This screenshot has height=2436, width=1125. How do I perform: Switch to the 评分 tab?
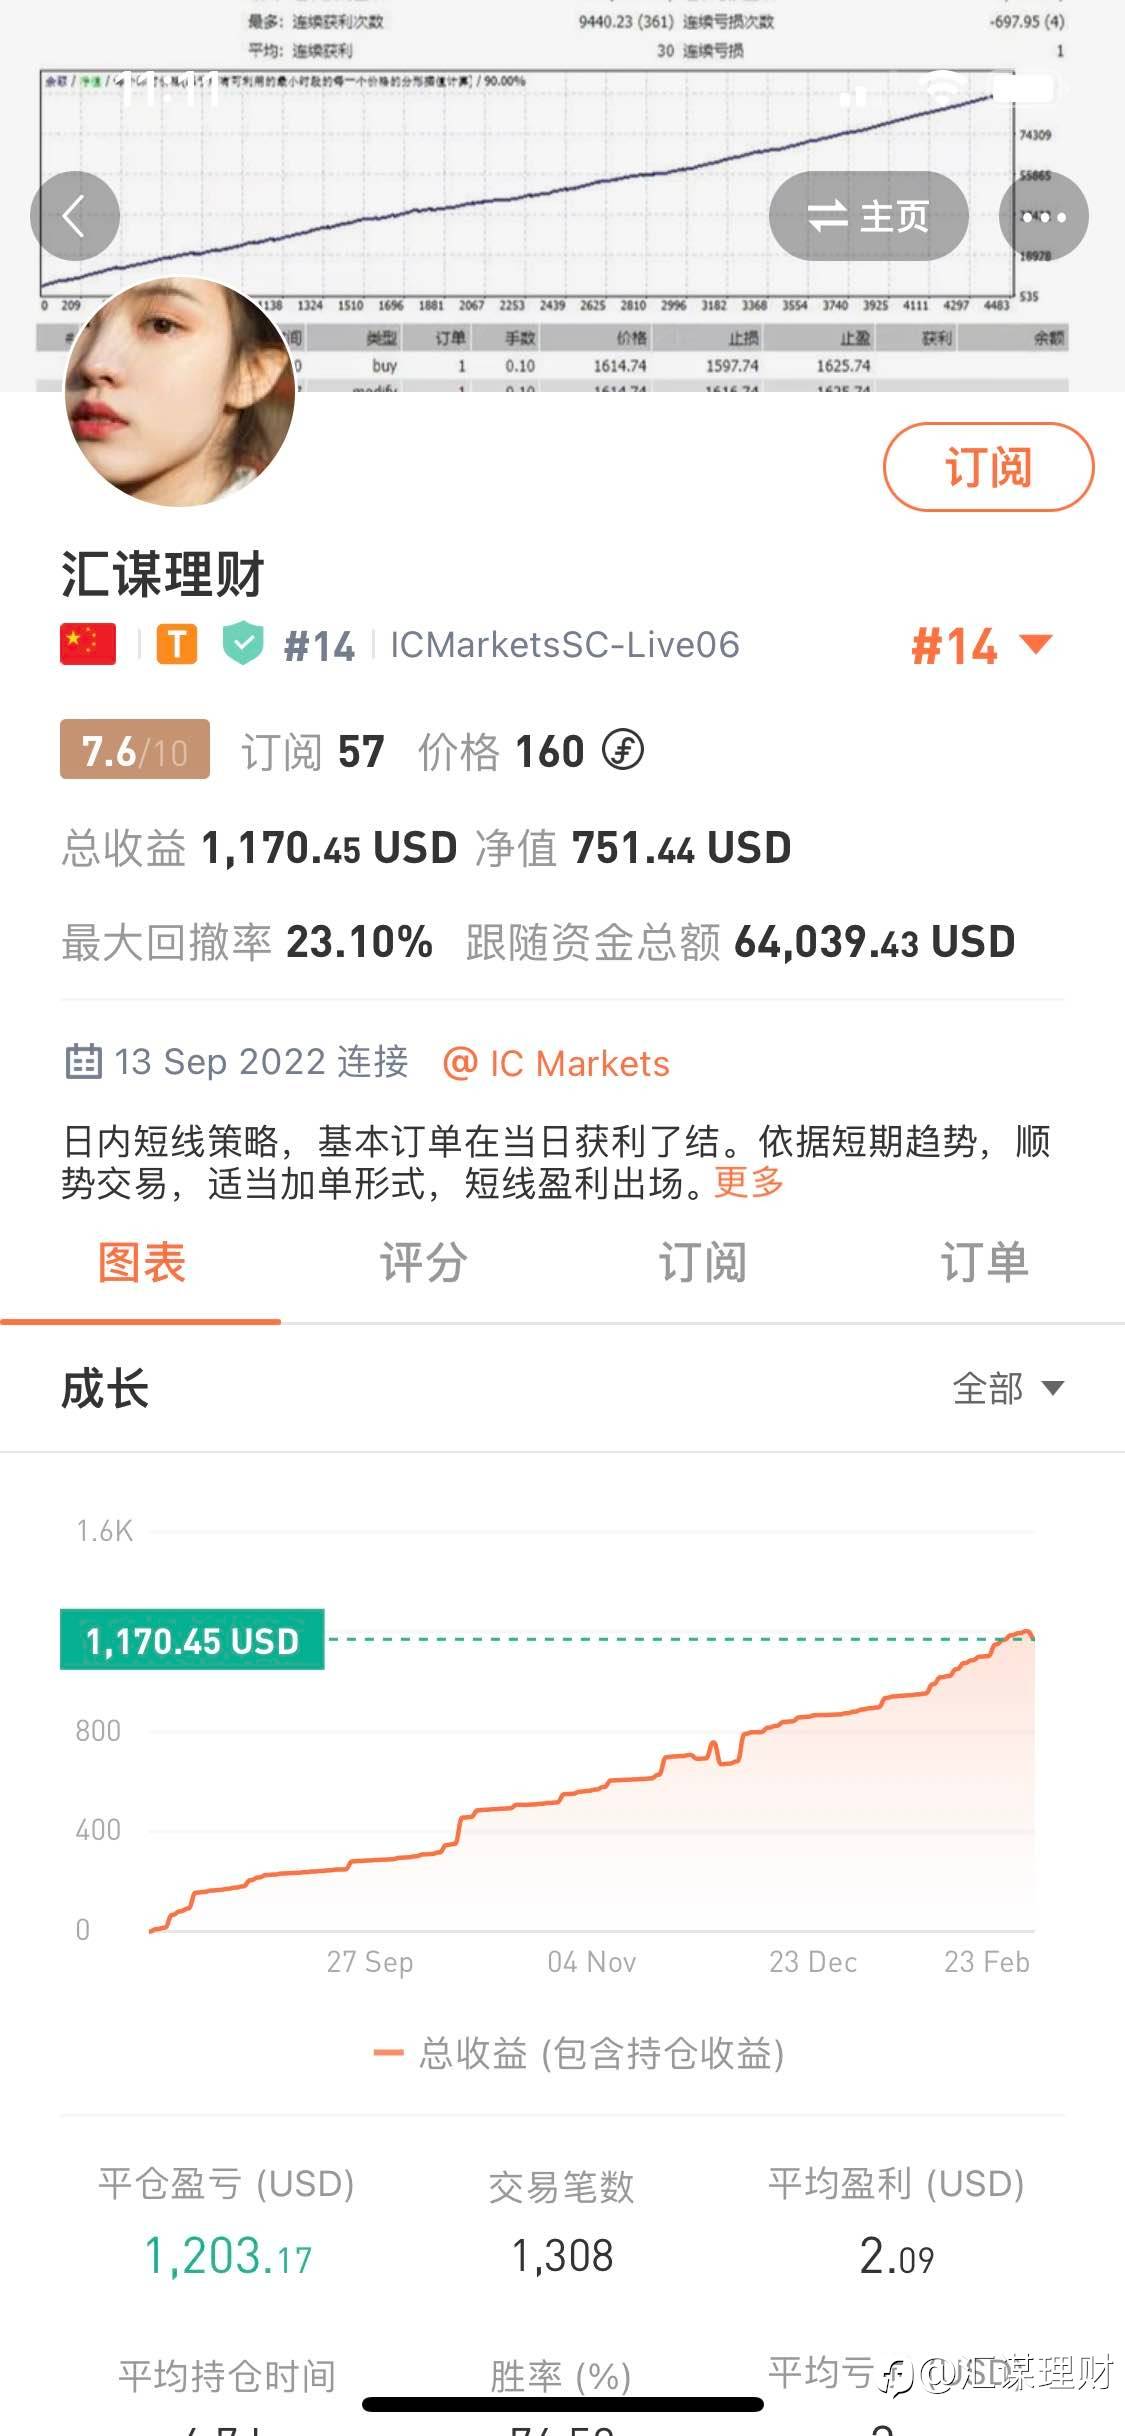pos(422,1262)
